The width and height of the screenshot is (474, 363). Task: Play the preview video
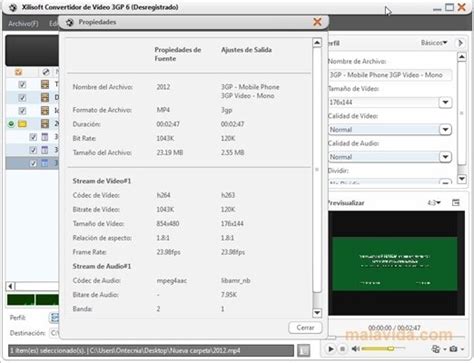click(331, 349)
